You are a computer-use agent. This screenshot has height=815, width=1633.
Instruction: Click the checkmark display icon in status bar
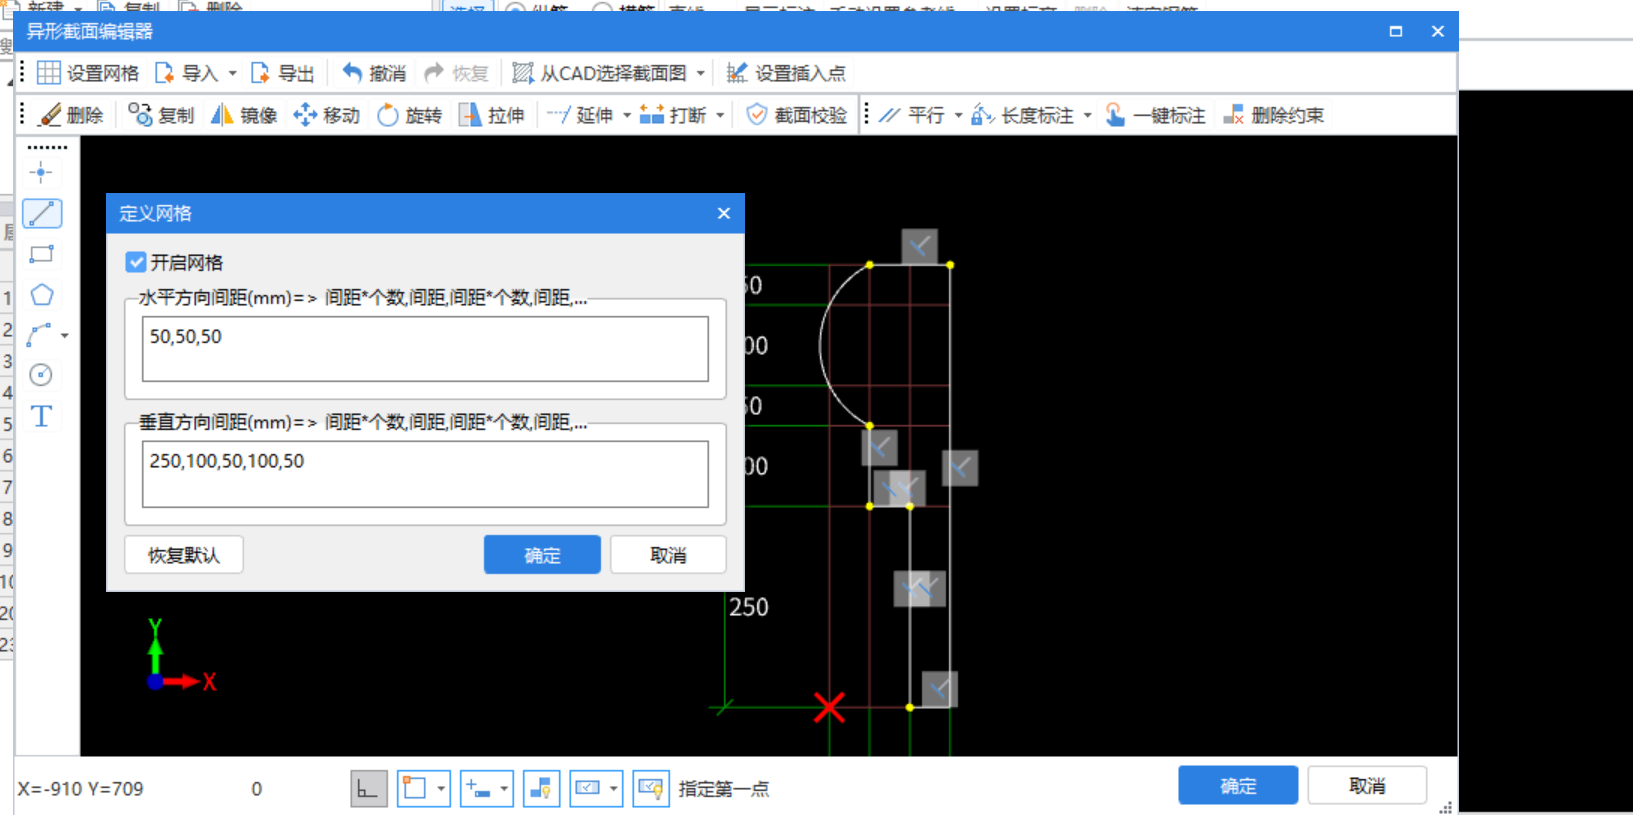click(x=587, y=789)
